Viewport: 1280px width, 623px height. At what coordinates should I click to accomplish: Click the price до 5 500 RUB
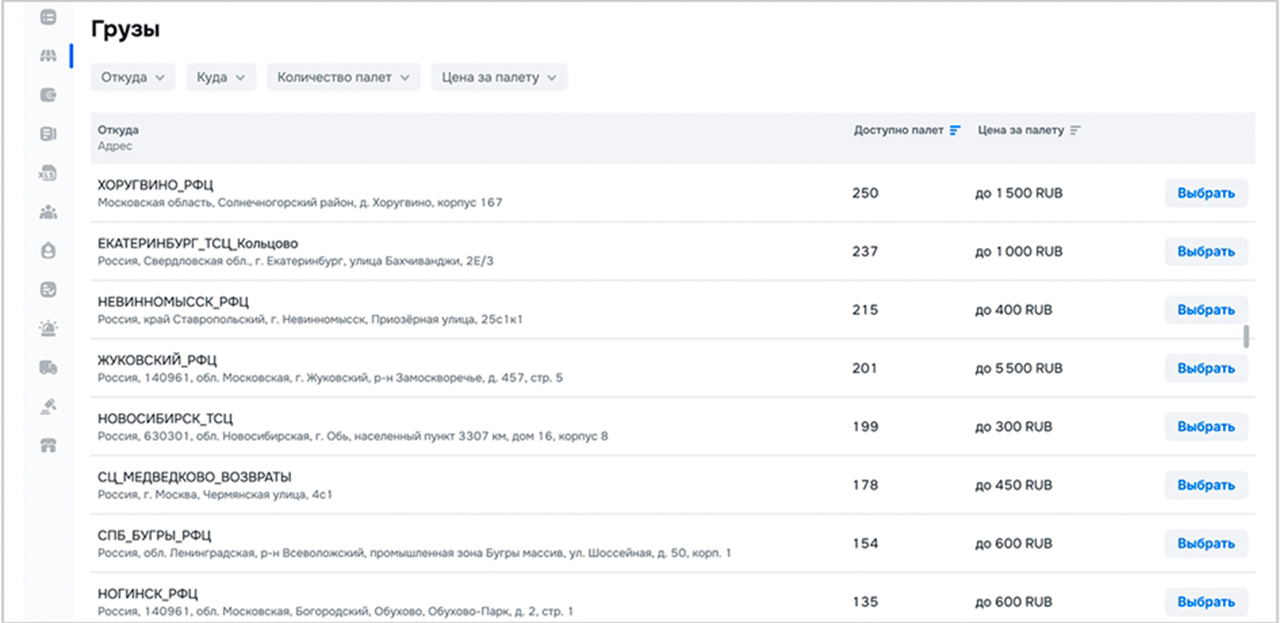[x=1019, y=368]
